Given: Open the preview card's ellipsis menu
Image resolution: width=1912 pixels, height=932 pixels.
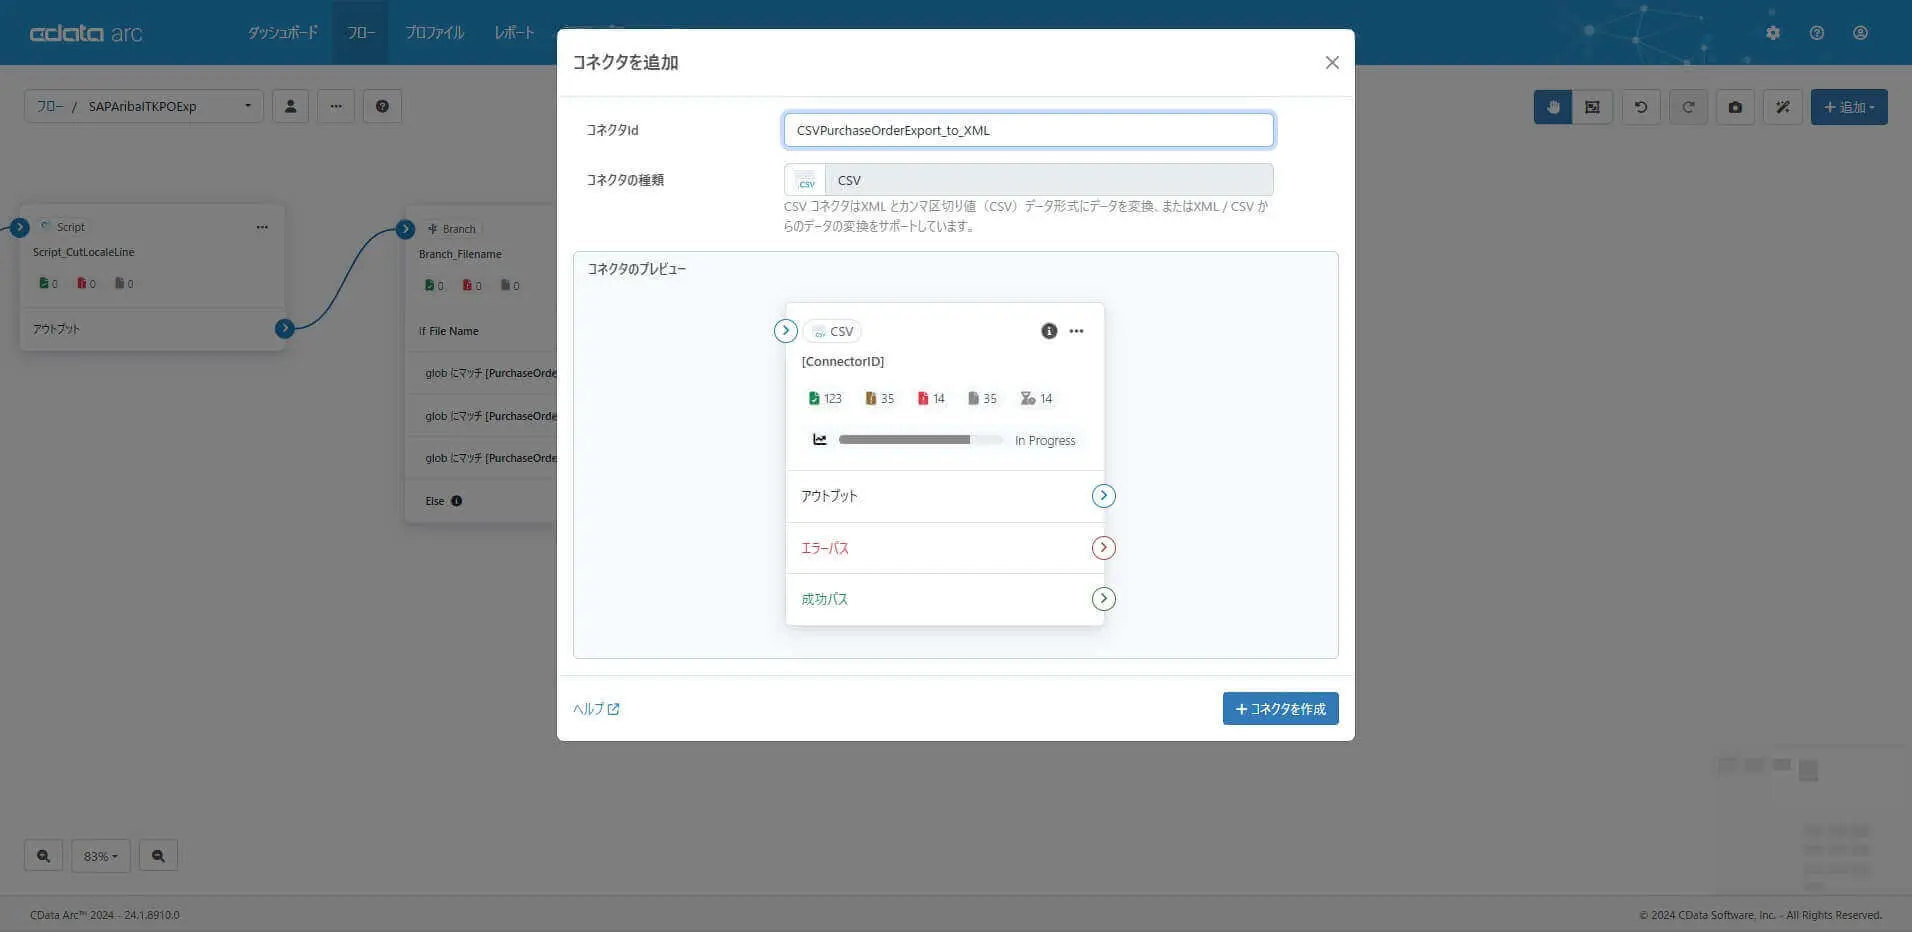Looking at the screenshot, I should point(1076,331).
